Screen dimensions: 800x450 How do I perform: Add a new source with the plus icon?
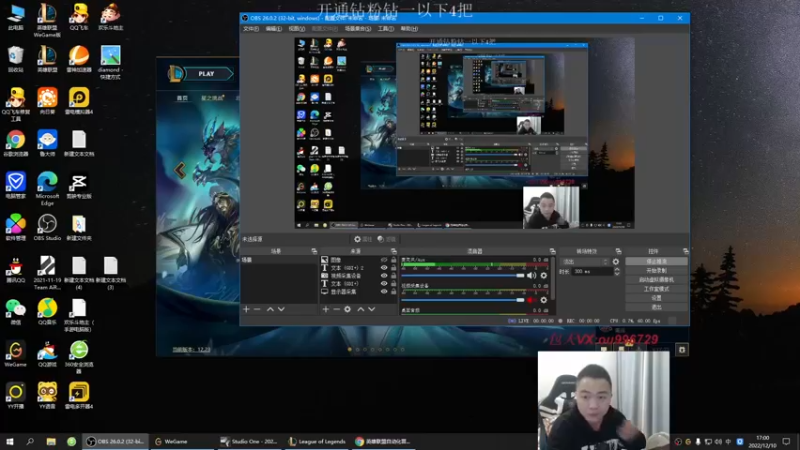326,309
